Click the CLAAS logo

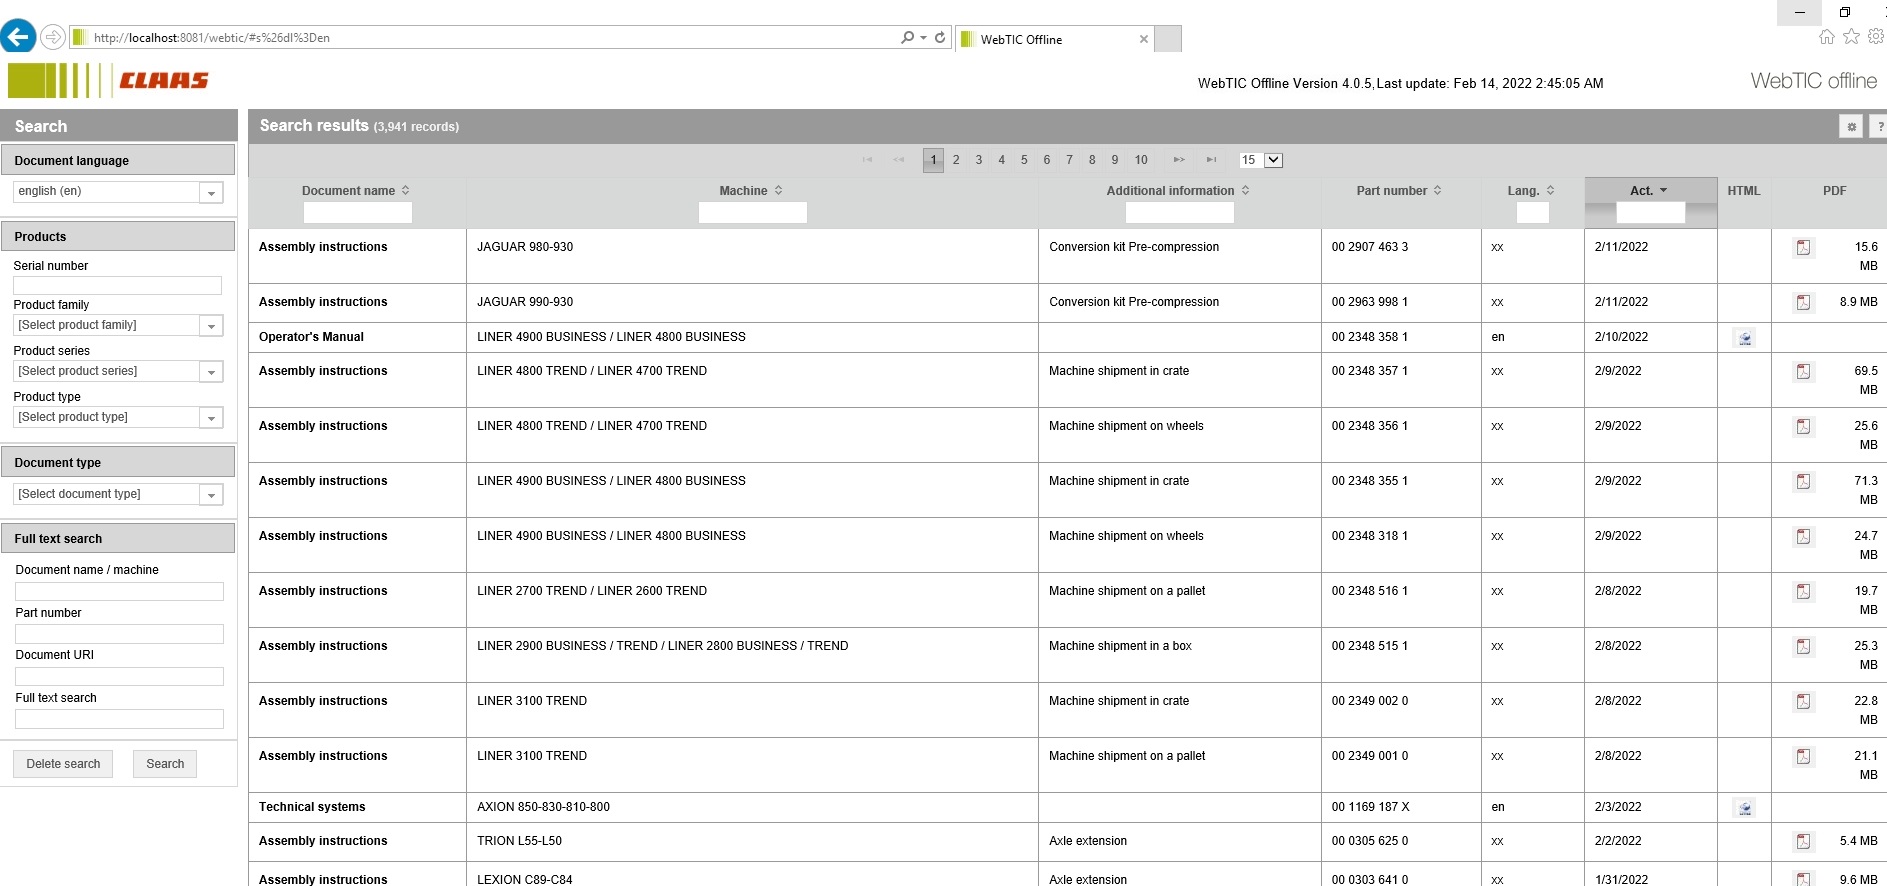(x=164, y=80)
